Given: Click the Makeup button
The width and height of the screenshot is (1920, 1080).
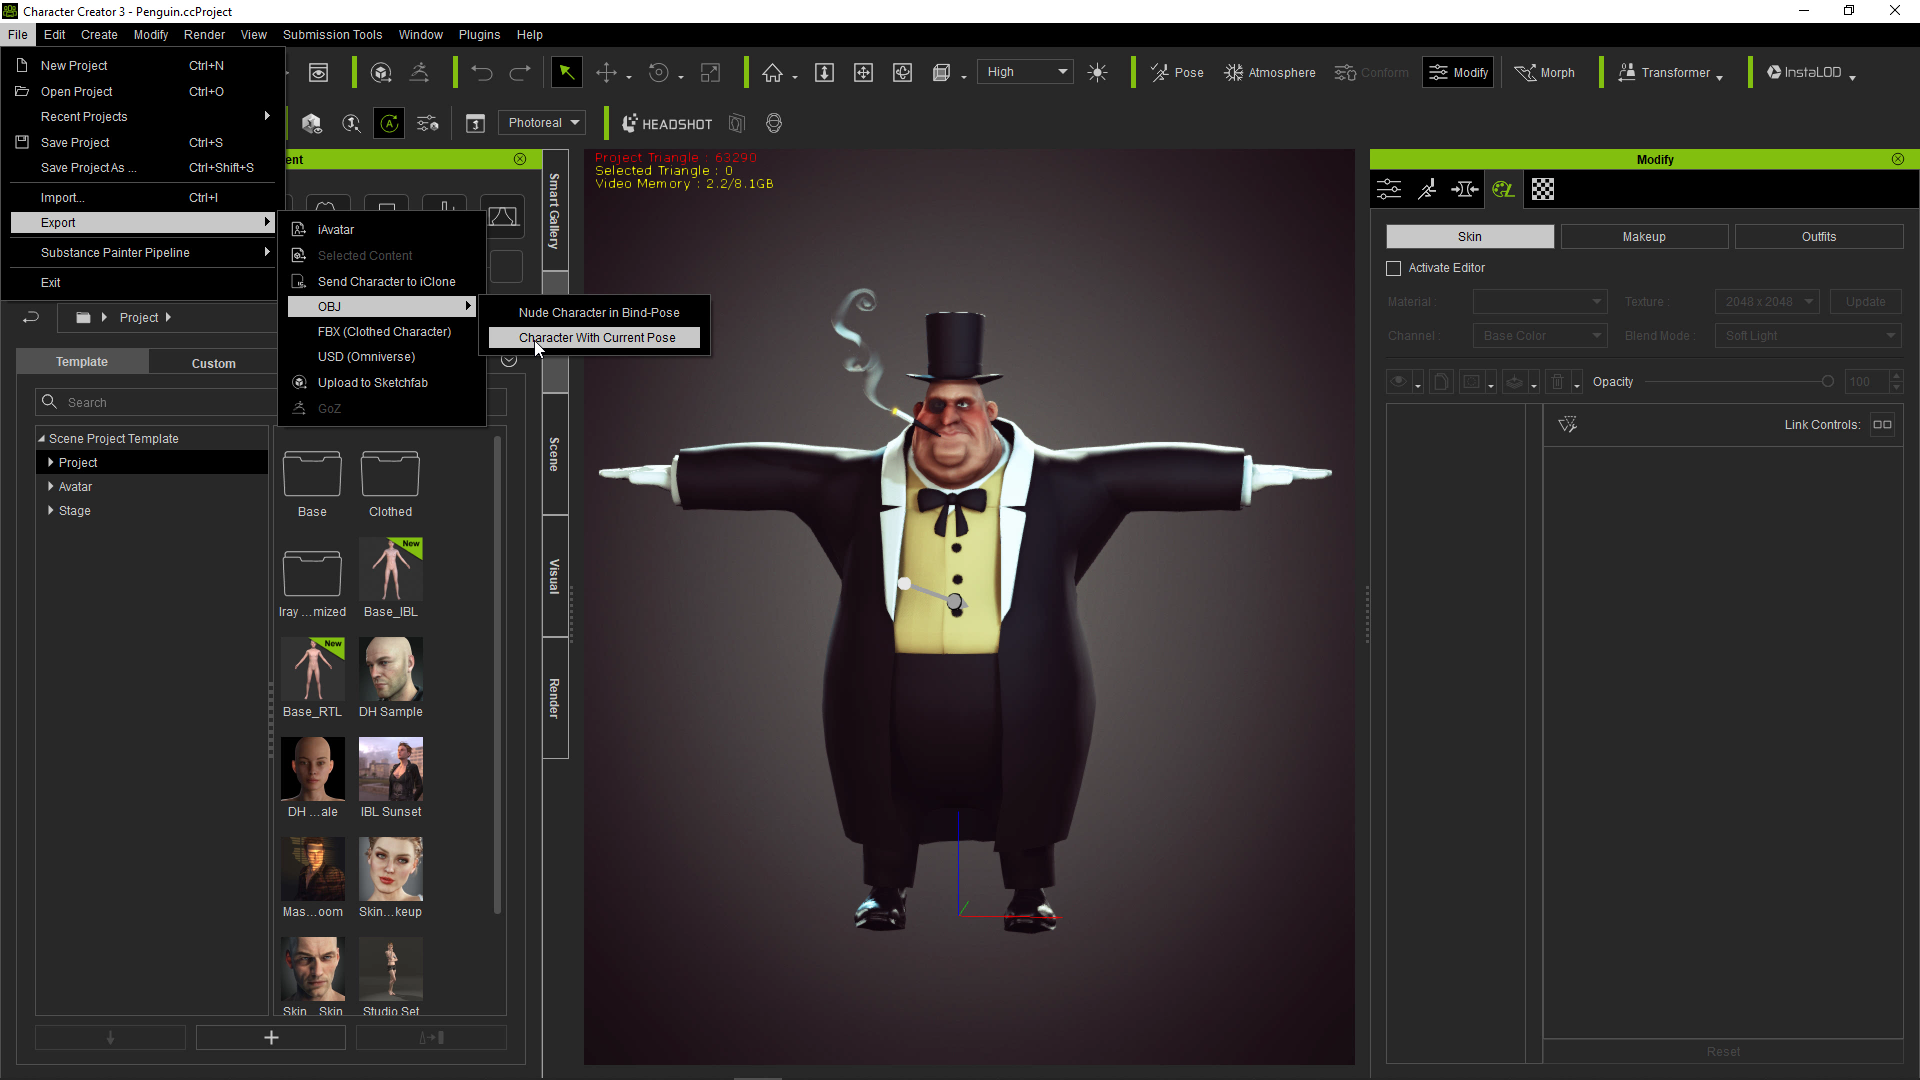Looking at the screenshot, I should 1644,237.
